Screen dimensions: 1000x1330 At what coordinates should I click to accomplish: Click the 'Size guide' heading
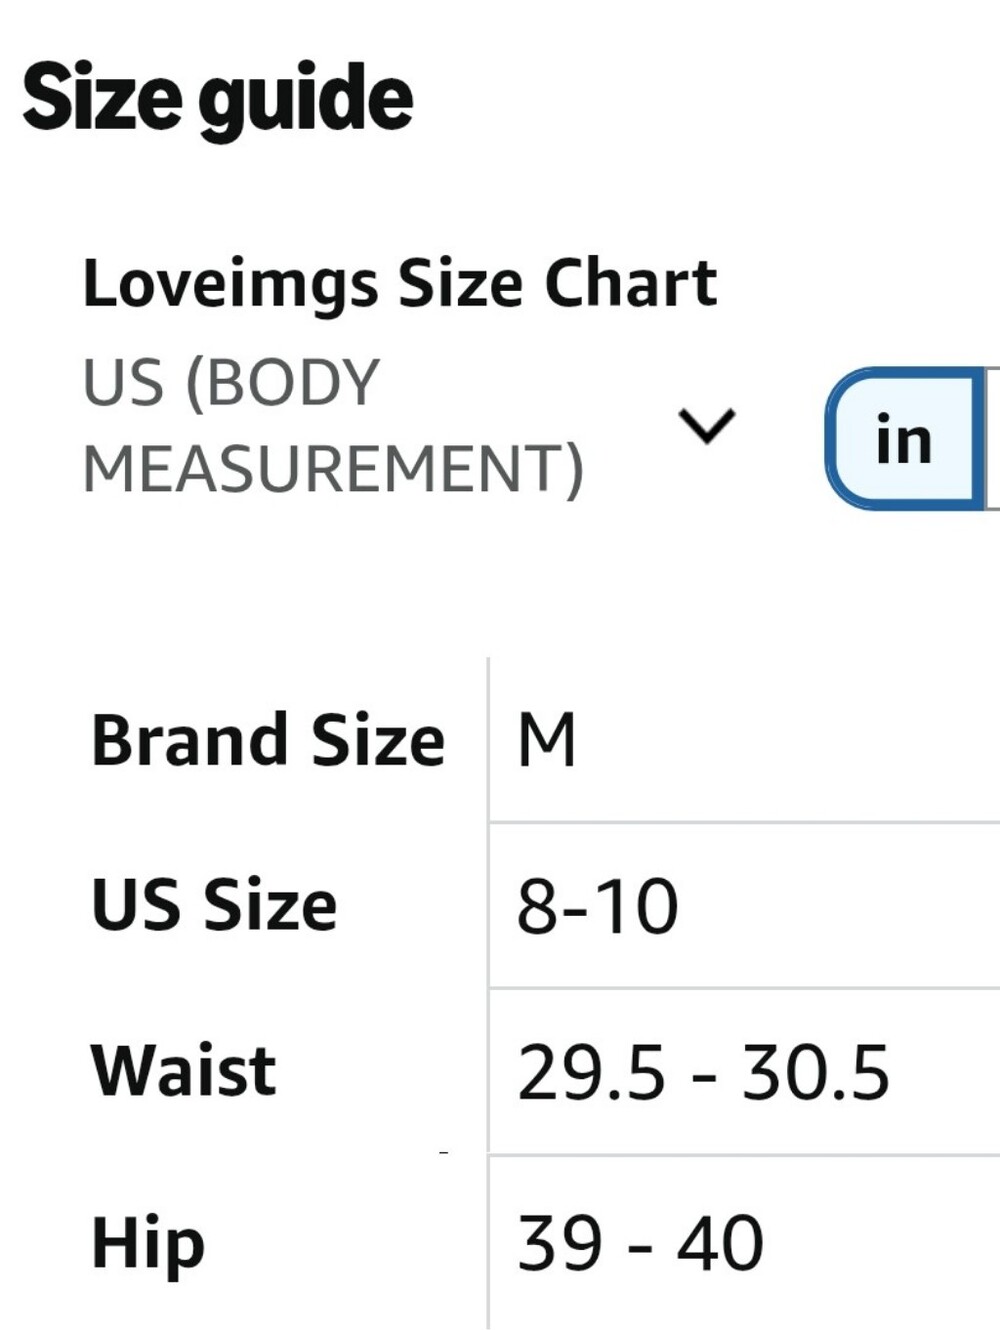217,98
